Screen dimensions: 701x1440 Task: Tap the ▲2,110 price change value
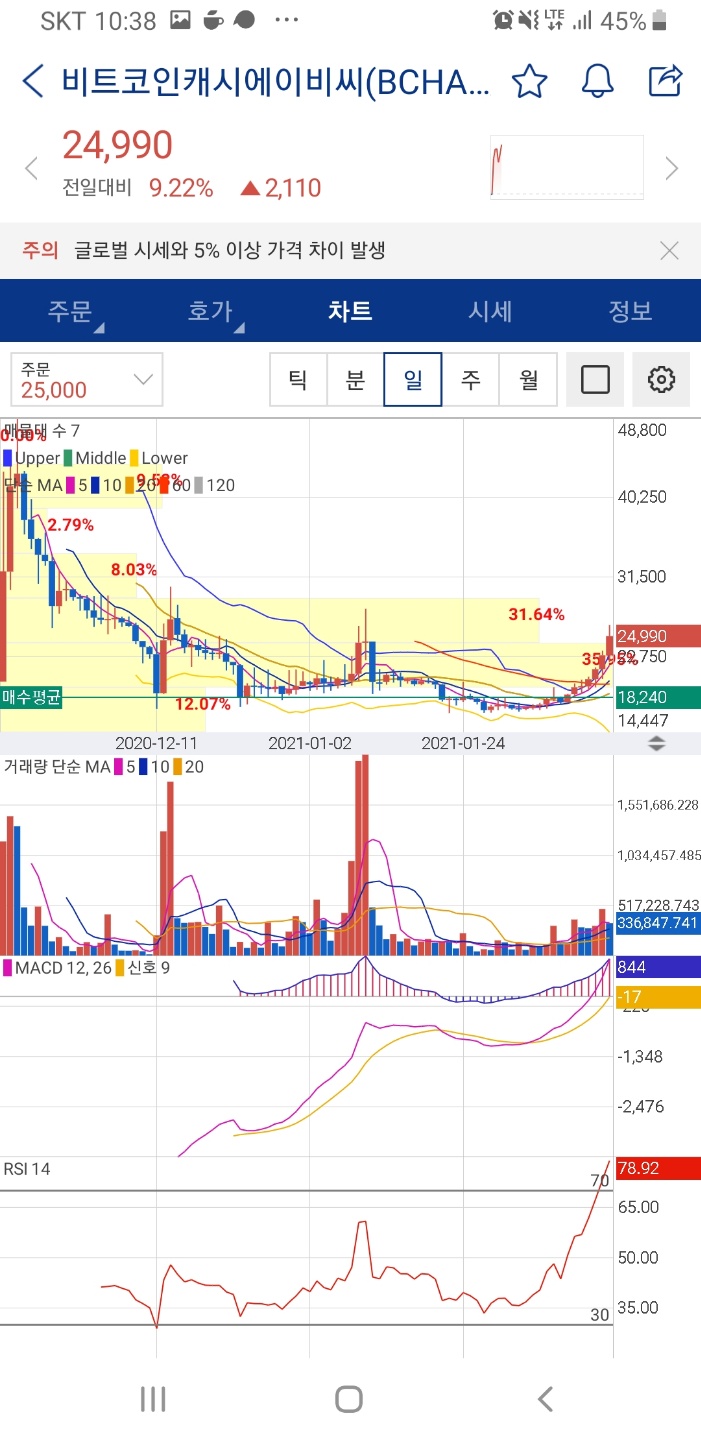pyautogui.click(x=281, y=188)
